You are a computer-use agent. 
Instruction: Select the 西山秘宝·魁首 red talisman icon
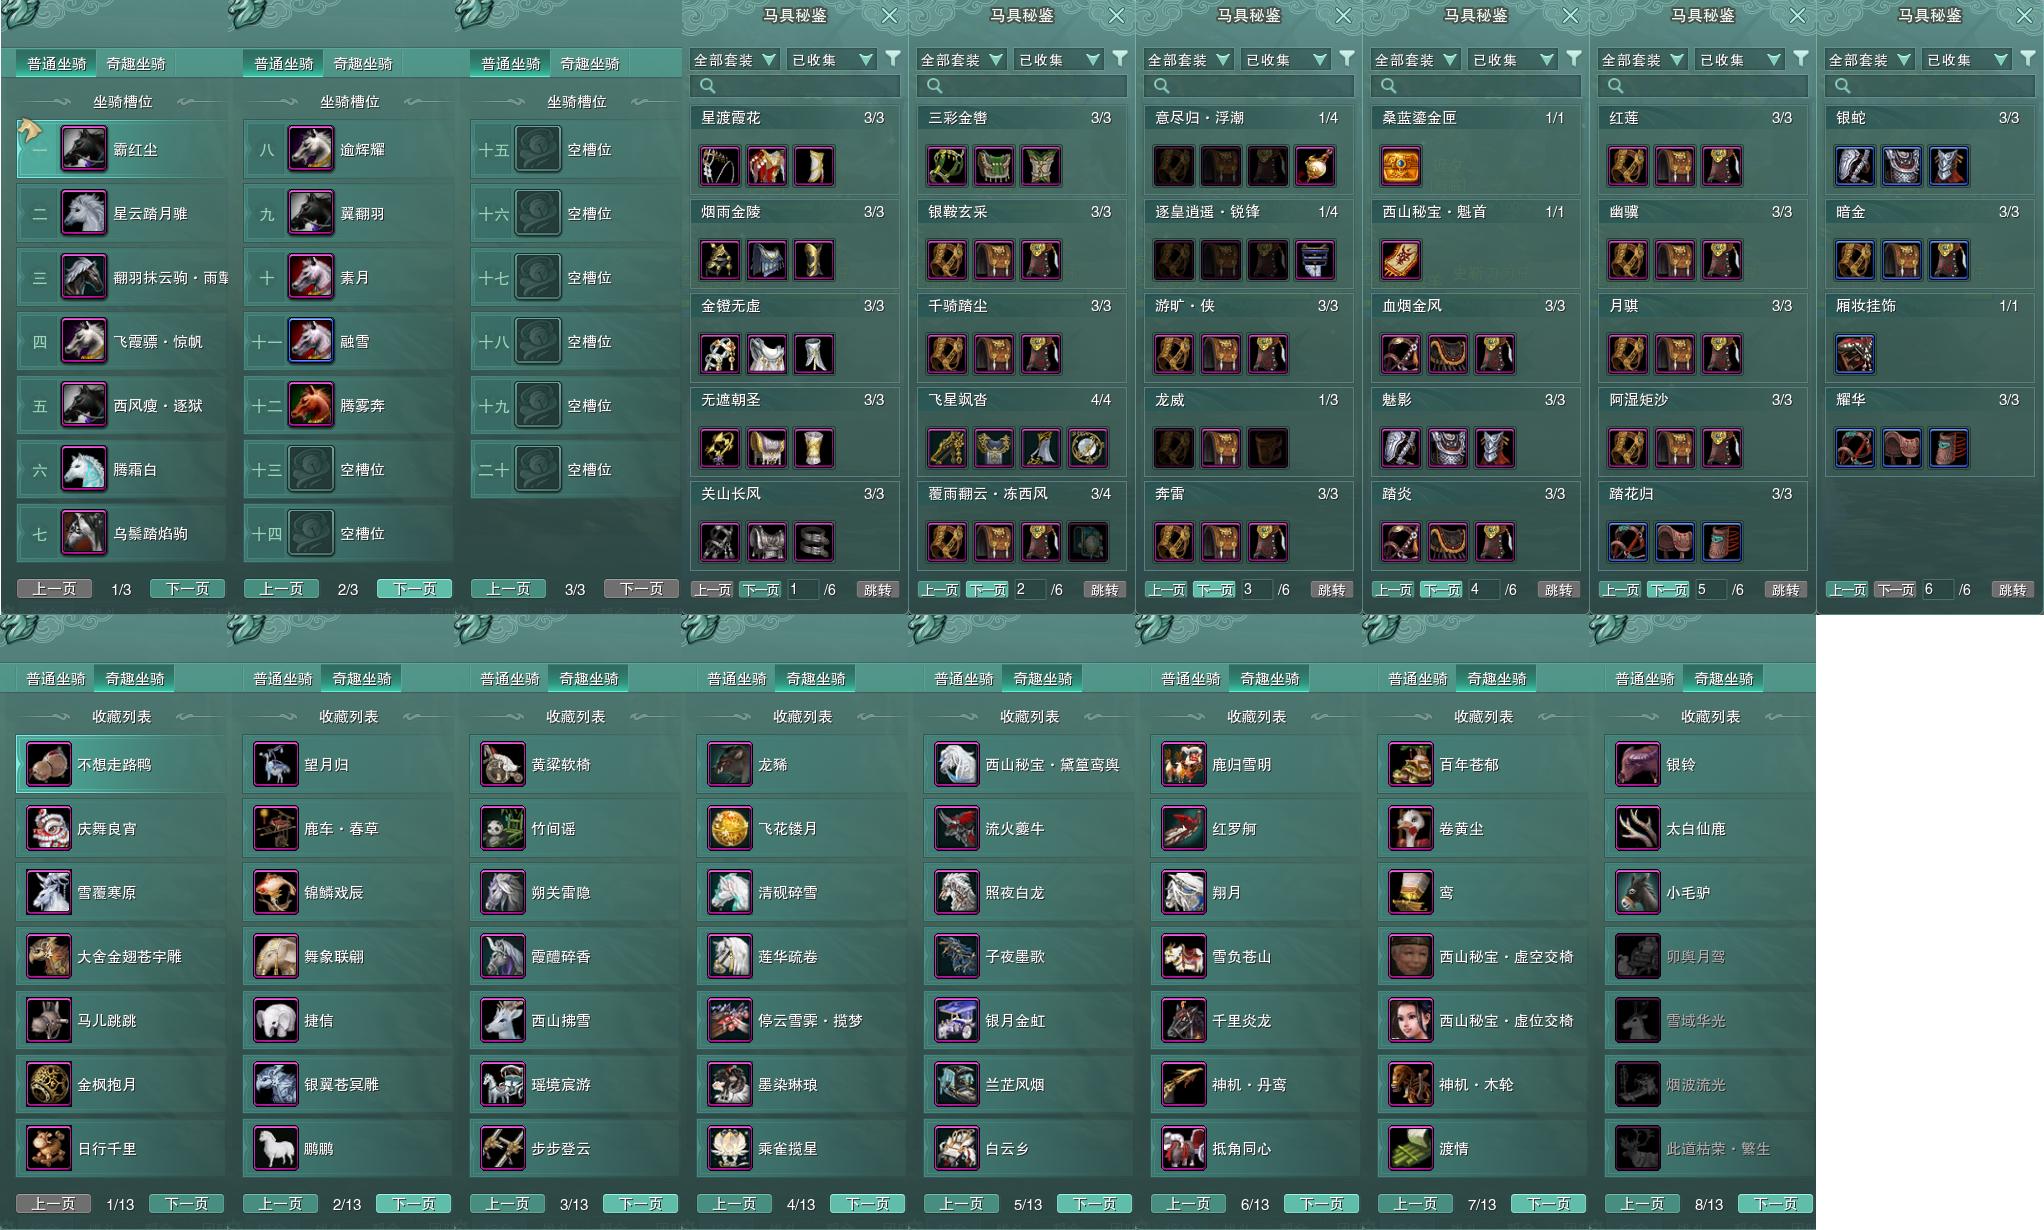(1401, 260)
